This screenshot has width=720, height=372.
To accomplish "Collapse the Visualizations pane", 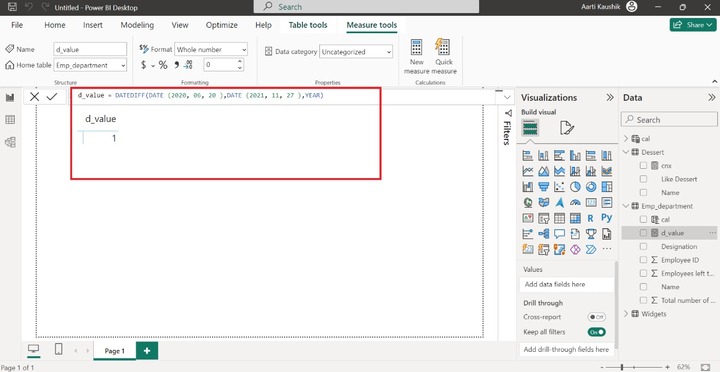I will click(x=610, y=97).
